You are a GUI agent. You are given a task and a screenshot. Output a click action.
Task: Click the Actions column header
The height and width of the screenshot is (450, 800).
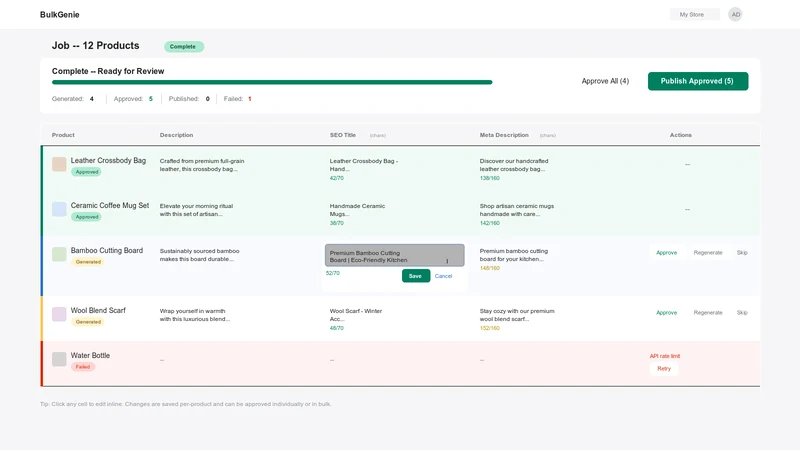681,135
